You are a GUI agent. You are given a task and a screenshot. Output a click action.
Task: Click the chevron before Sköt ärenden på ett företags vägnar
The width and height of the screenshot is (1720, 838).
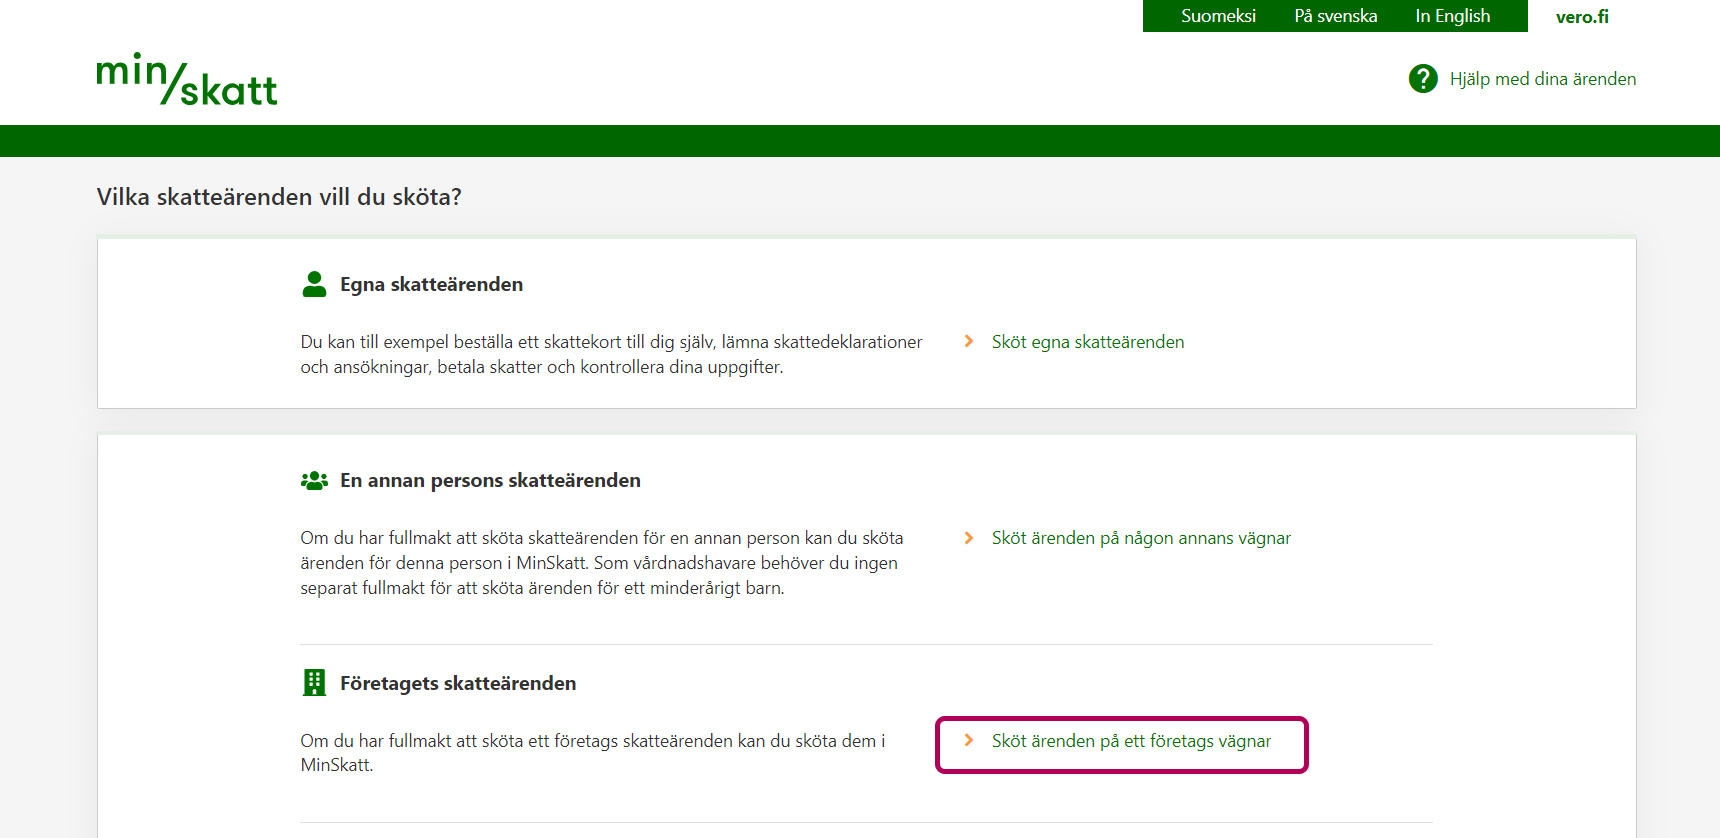[x=968, y=741]
